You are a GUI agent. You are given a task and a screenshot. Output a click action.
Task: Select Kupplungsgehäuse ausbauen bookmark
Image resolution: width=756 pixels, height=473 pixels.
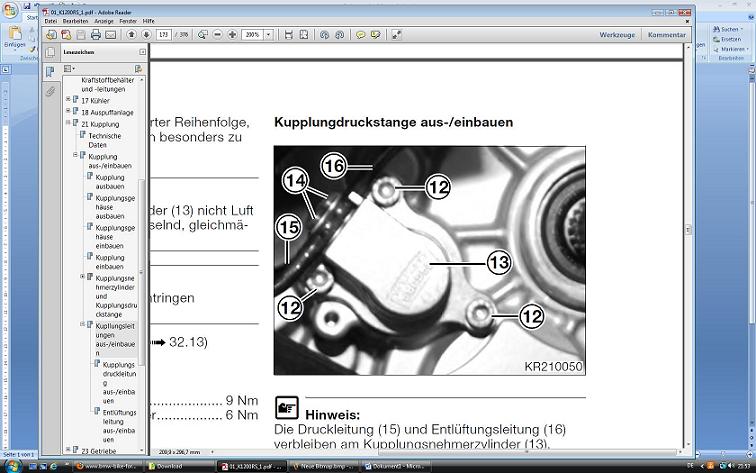tap(115, 207)
